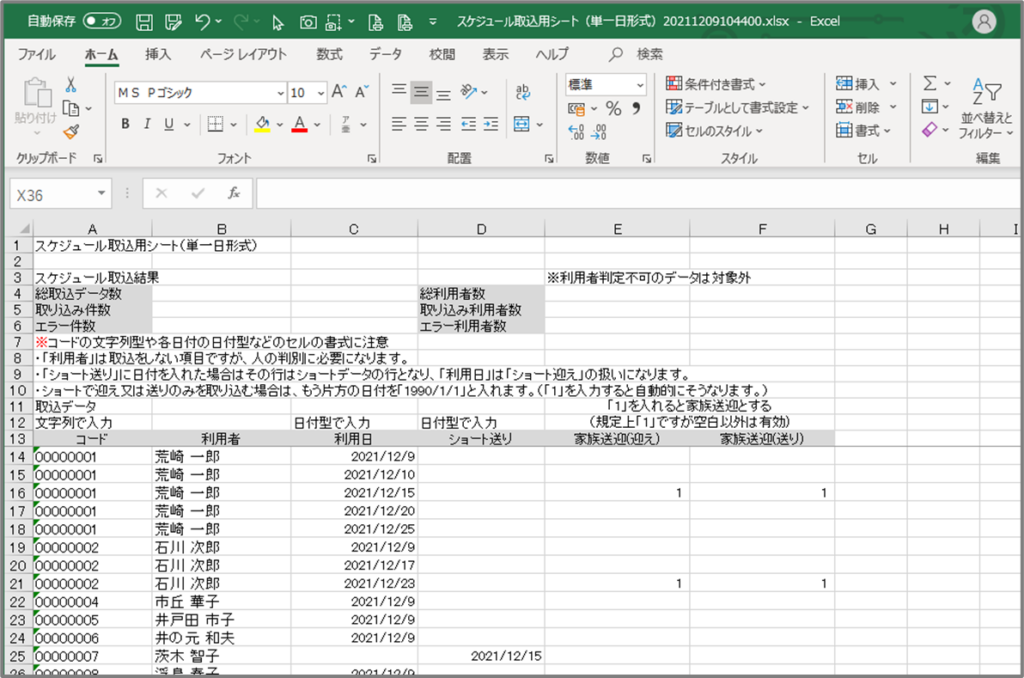Viewport: 1024px width, 678px height.
Task: Select the row 14 header
Action: pos(18,457)
